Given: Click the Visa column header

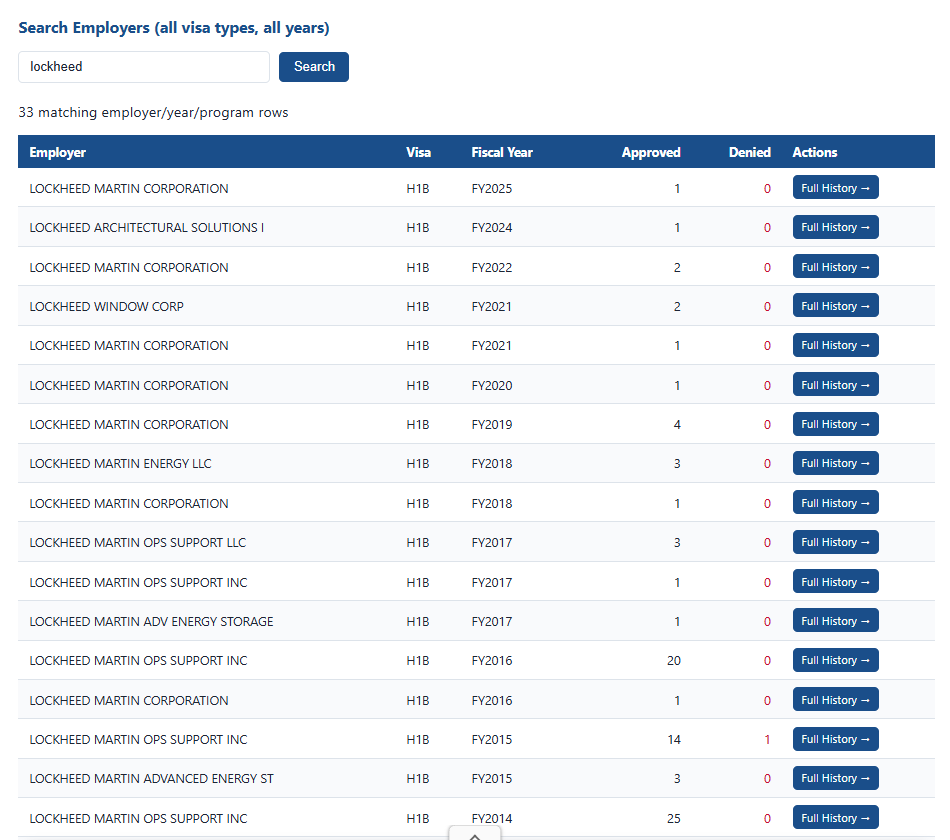Looking at the screenshot, I should (x=418, y=152).
